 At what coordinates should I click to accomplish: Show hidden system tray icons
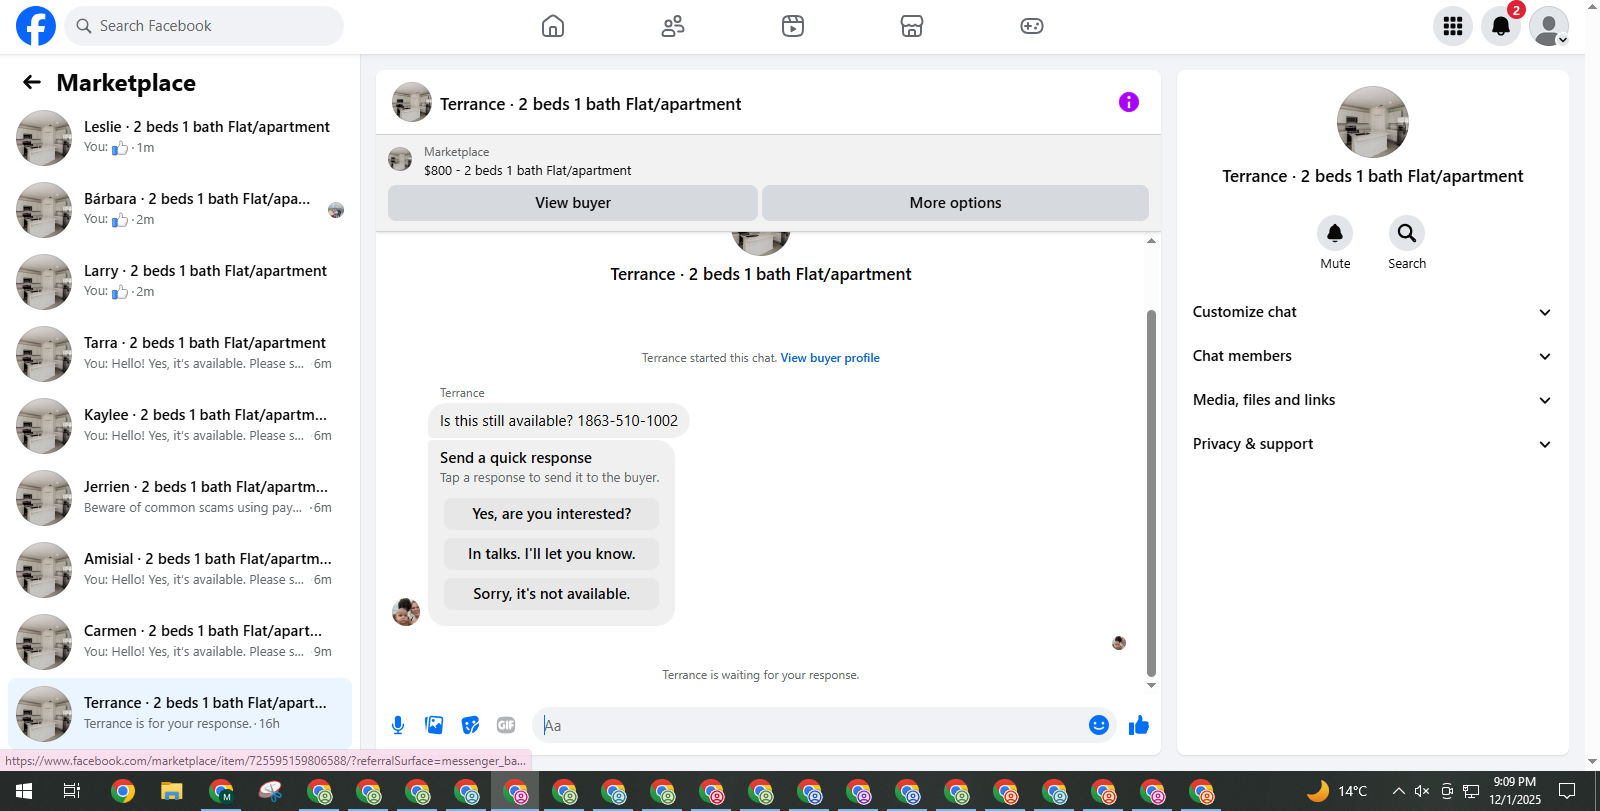(1398, 791)
